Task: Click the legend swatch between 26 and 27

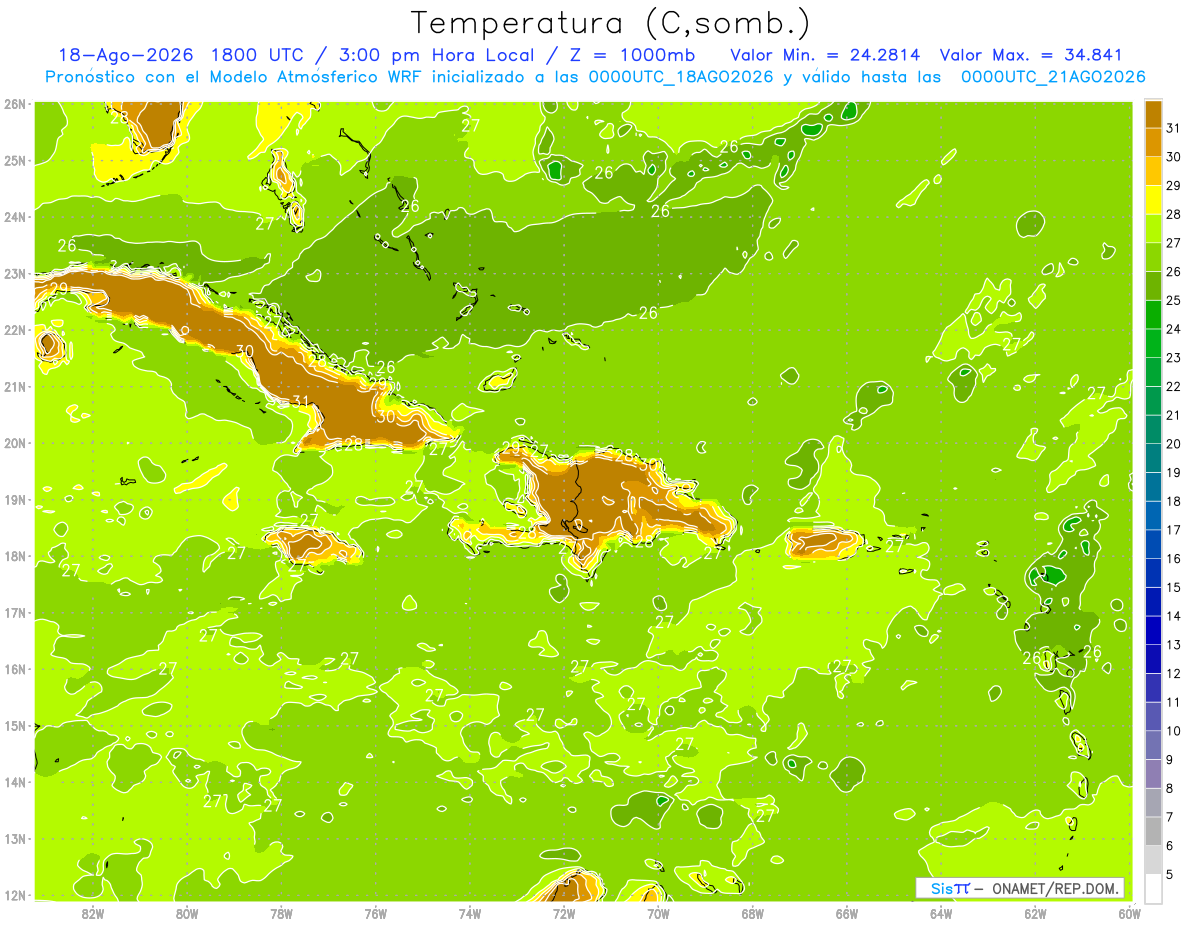Action: (x=1153, y=257)
